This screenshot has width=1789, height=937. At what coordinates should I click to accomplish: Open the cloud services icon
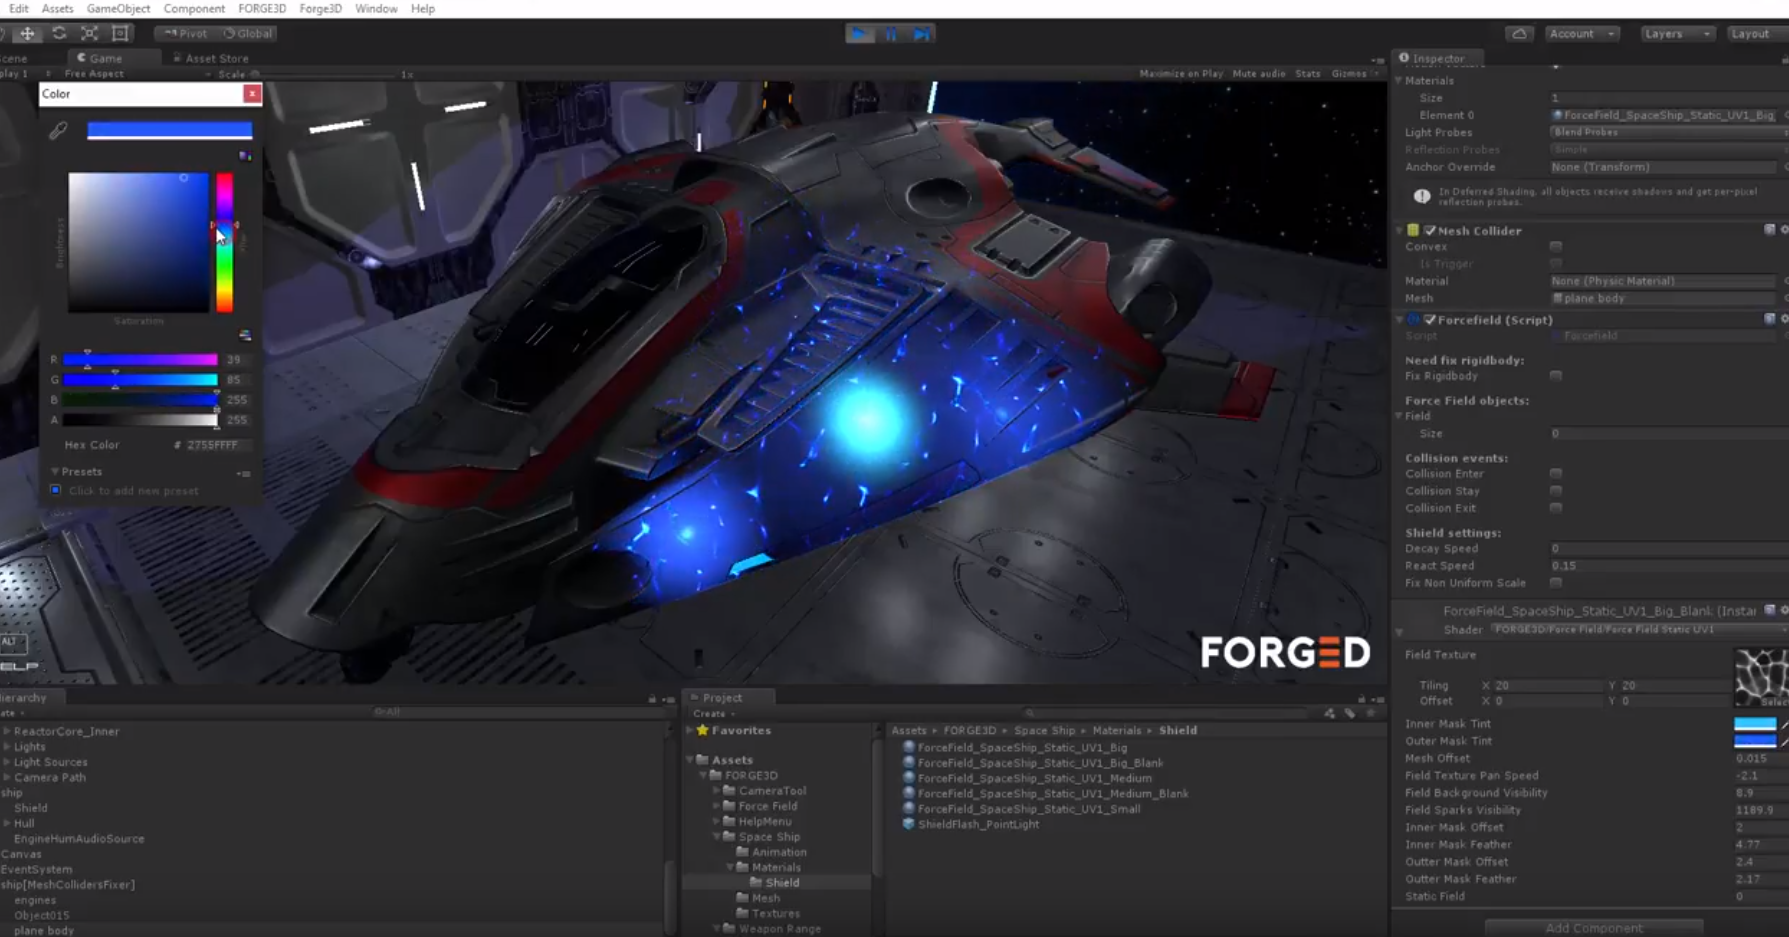click(x=1519, y=34)
